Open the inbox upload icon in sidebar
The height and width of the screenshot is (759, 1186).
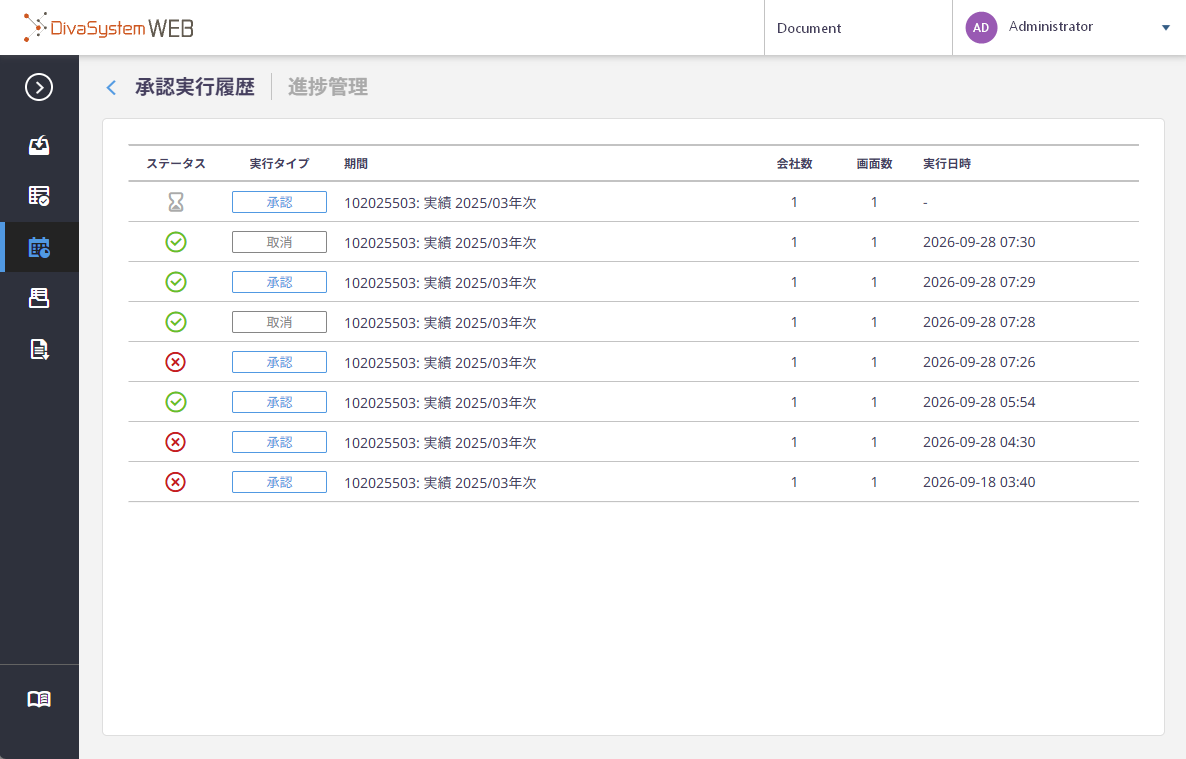tap(39, 145)
